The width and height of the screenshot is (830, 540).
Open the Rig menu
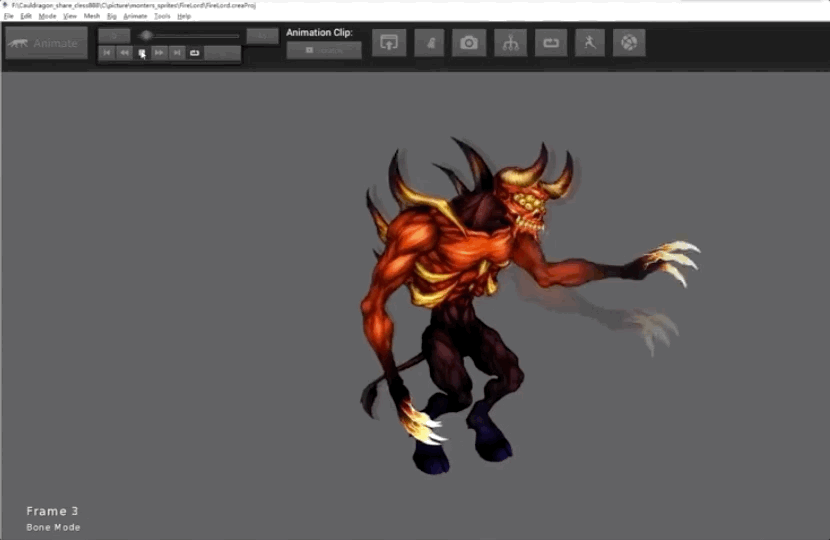click(112, 16)
